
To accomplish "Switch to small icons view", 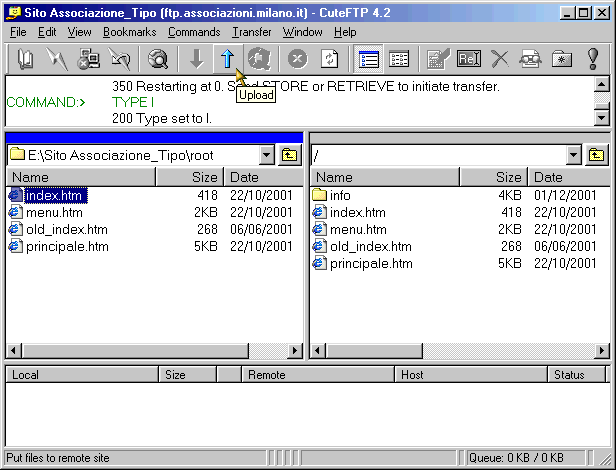I will pyautogui.click(x=399, y=59).
